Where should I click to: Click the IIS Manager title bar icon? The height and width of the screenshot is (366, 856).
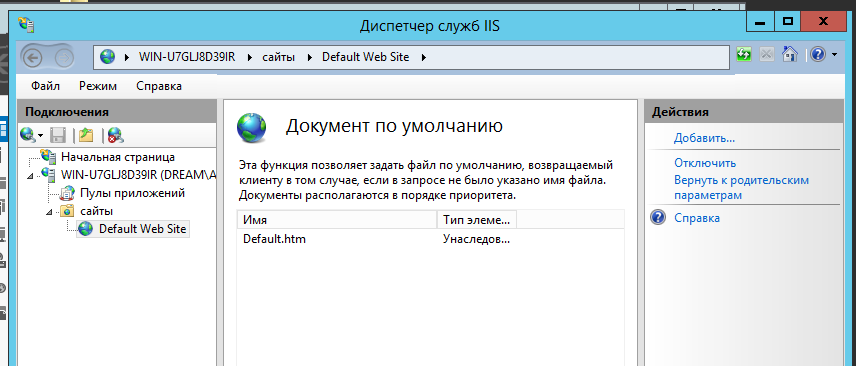coord(26,25)
